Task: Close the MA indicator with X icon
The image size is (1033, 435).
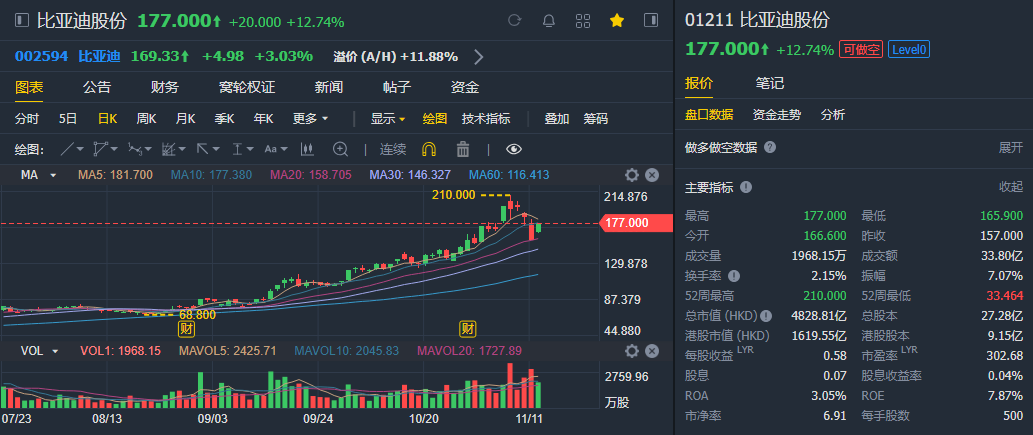Action: (652, 175)
